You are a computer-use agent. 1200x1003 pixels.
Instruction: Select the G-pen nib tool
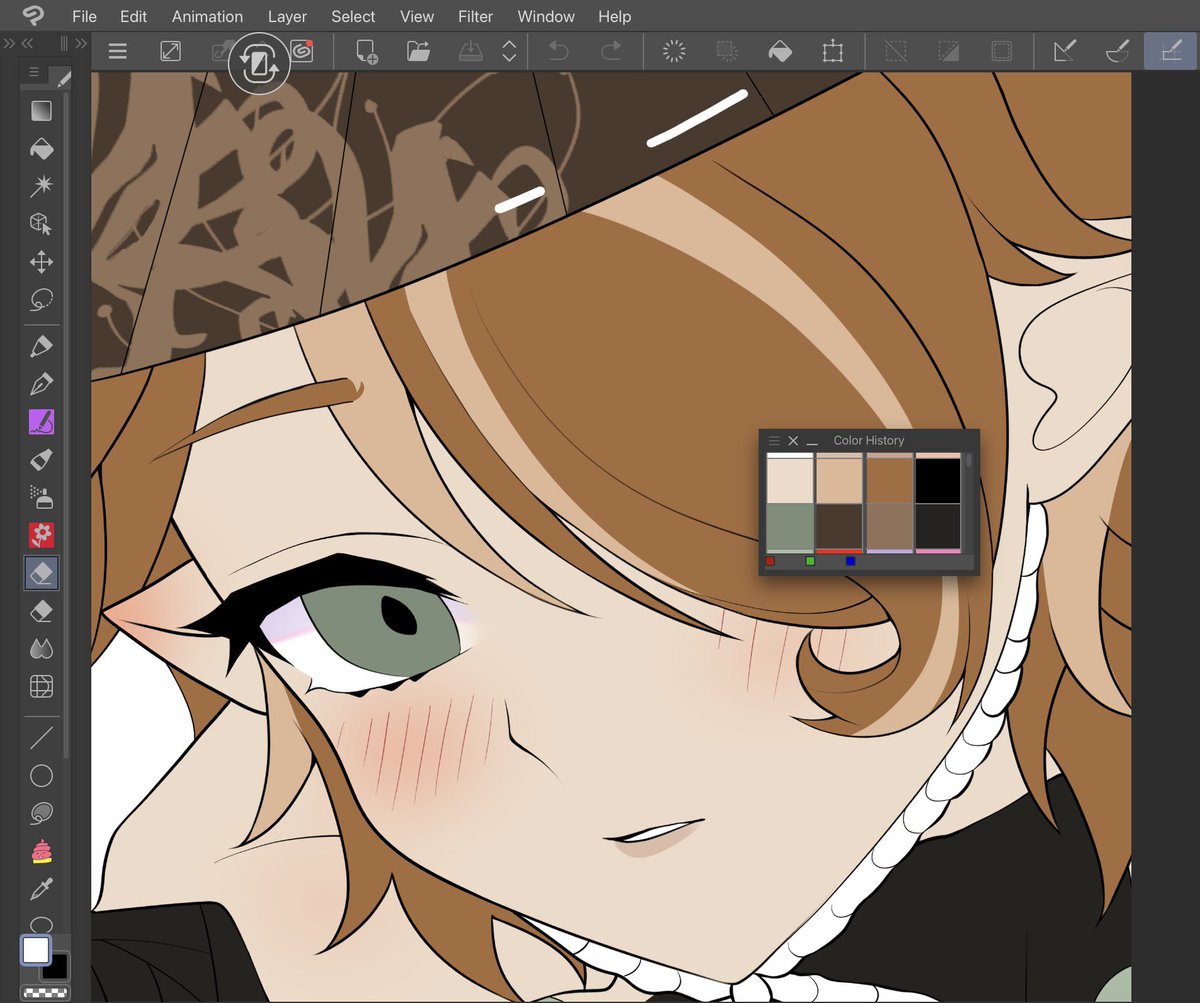pos(41,384)
